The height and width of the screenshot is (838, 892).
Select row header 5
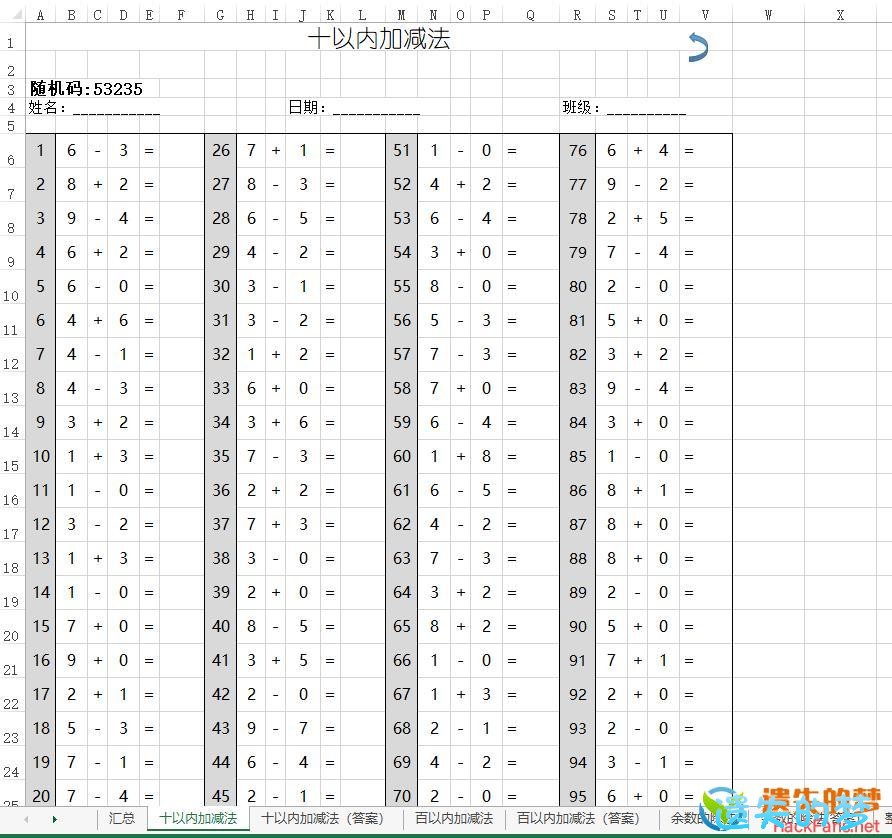(x=11, y=125)
